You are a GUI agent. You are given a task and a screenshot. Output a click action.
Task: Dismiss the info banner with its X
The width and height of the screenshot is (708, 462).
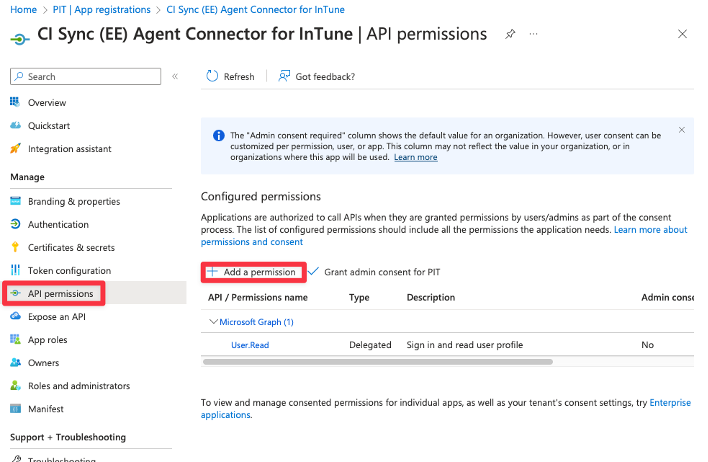[682, 130]
